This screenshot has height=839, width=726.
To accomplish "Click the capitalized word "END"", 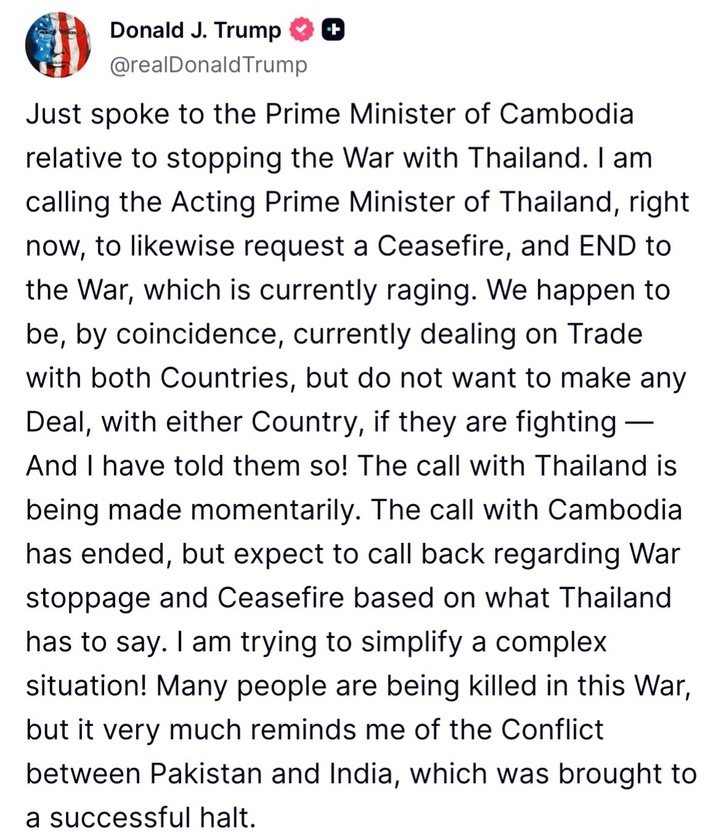I will click(x=608, y=246).
